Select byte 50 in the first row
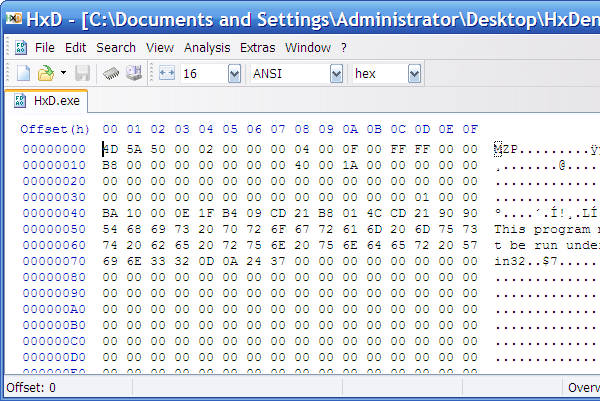The width and height of the screenshot is (600, 401). tap(158, 149)
